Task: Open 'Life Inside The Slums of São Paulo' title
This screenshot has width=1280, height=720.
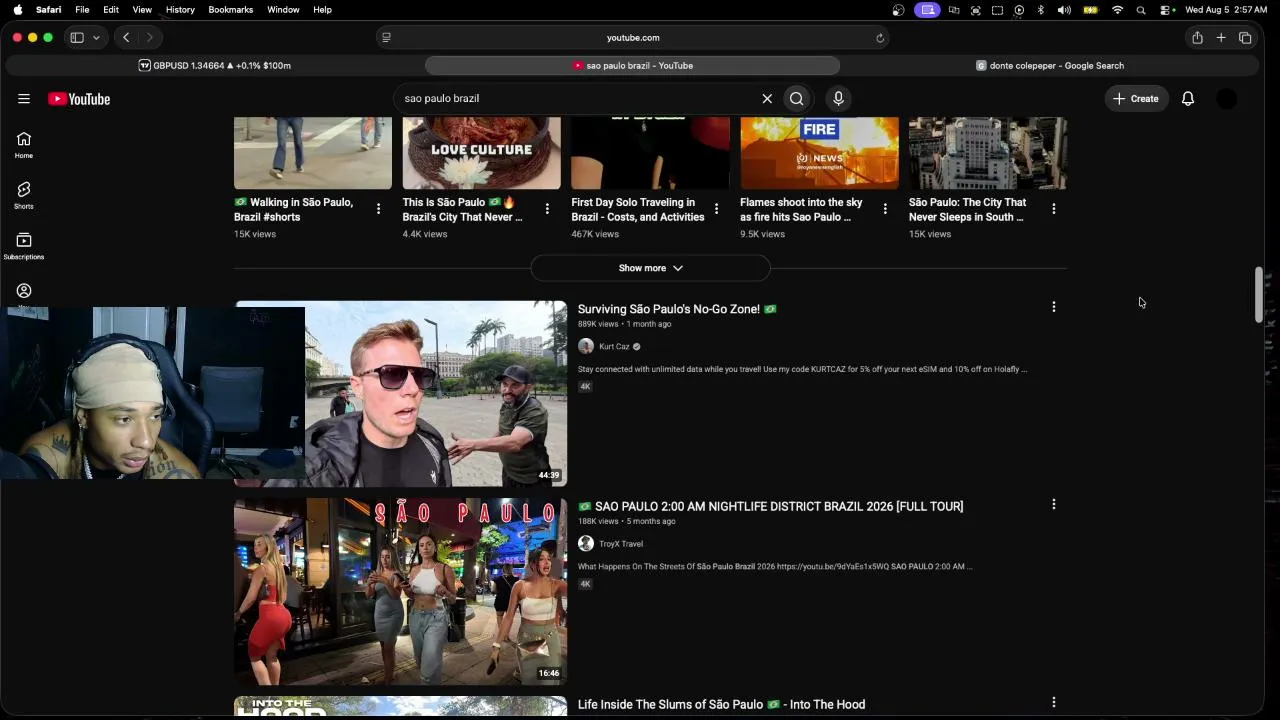Action: (x=721, y=705)
